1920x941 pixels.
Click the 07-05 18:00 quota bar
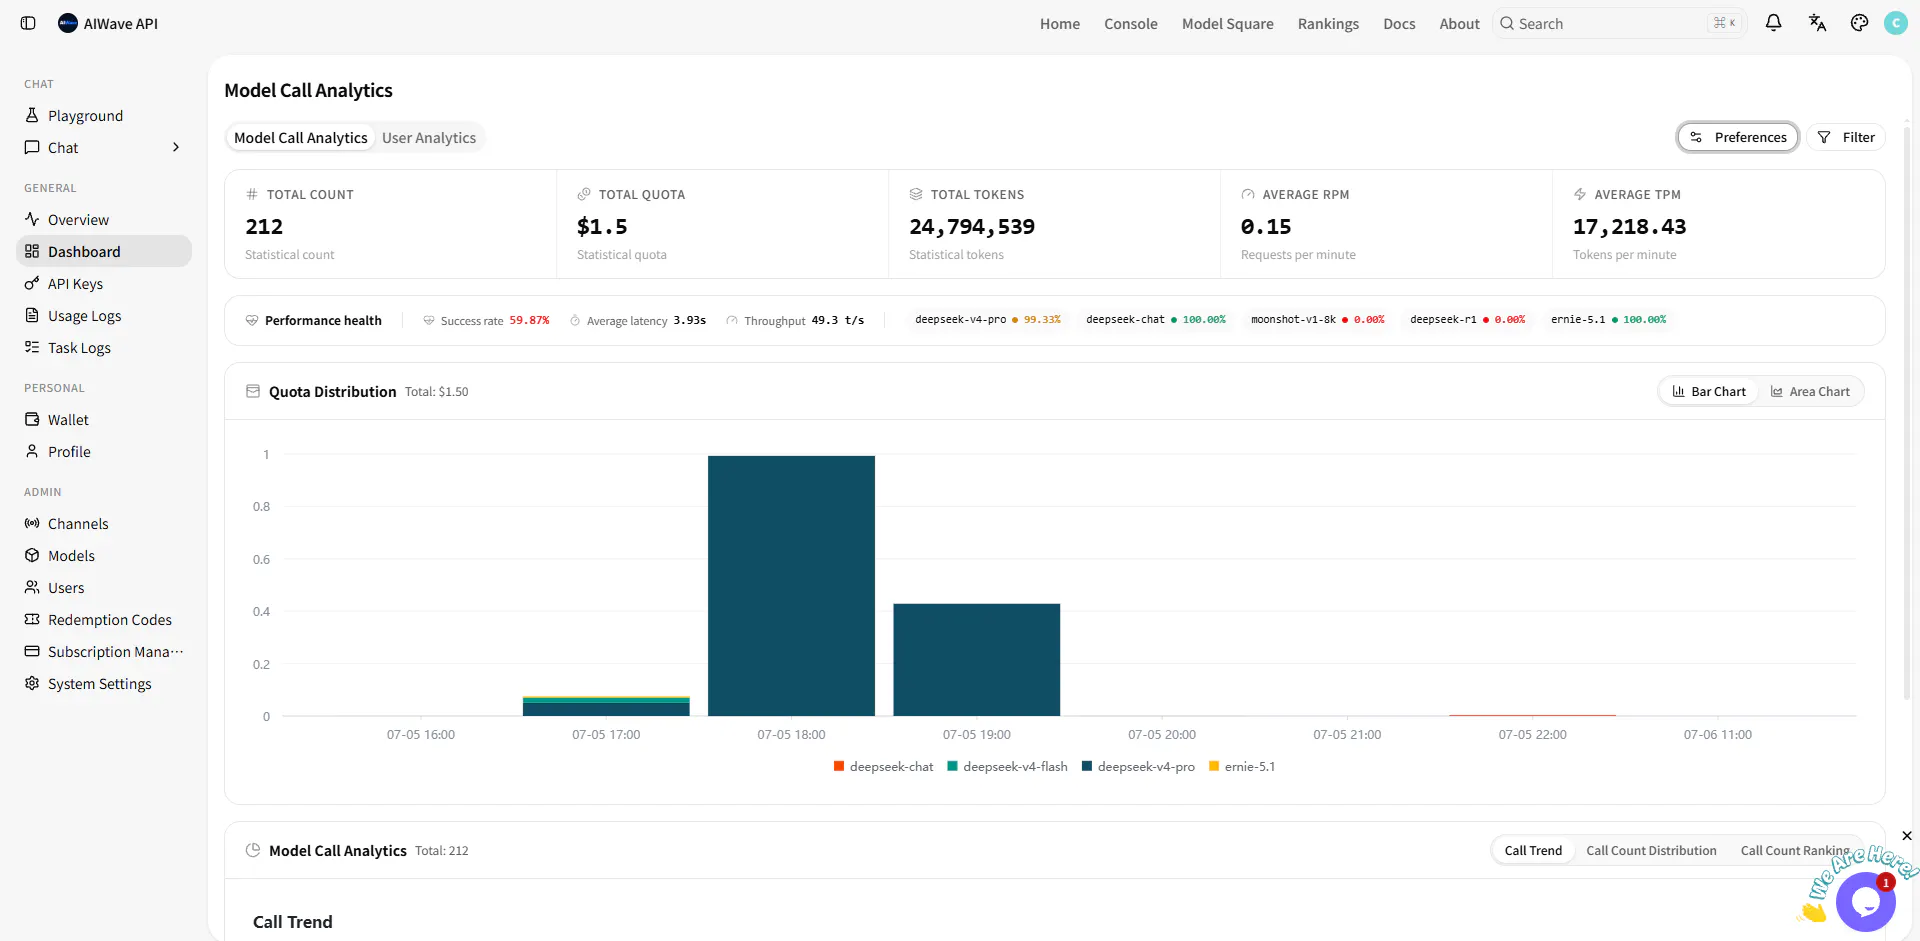pos(791,586)
